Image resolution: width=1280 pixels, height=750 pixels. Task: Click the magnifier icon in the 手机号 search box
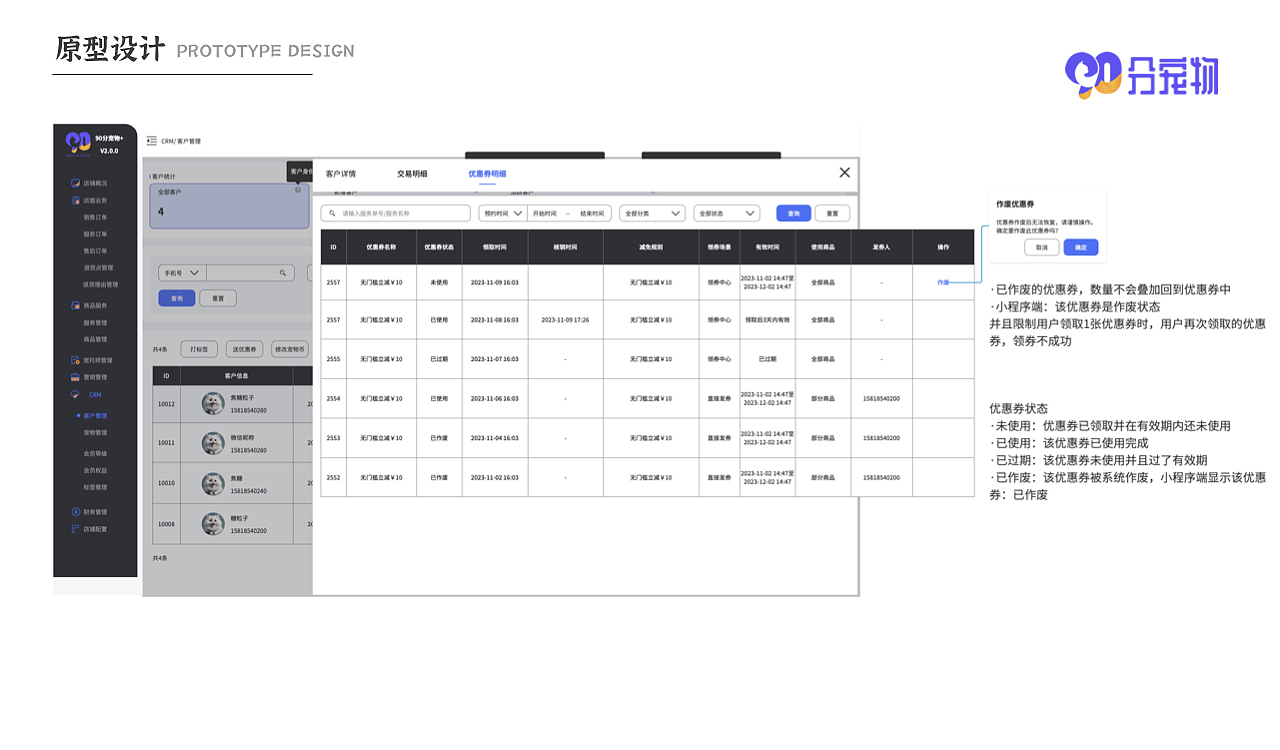tap(283, 272)
